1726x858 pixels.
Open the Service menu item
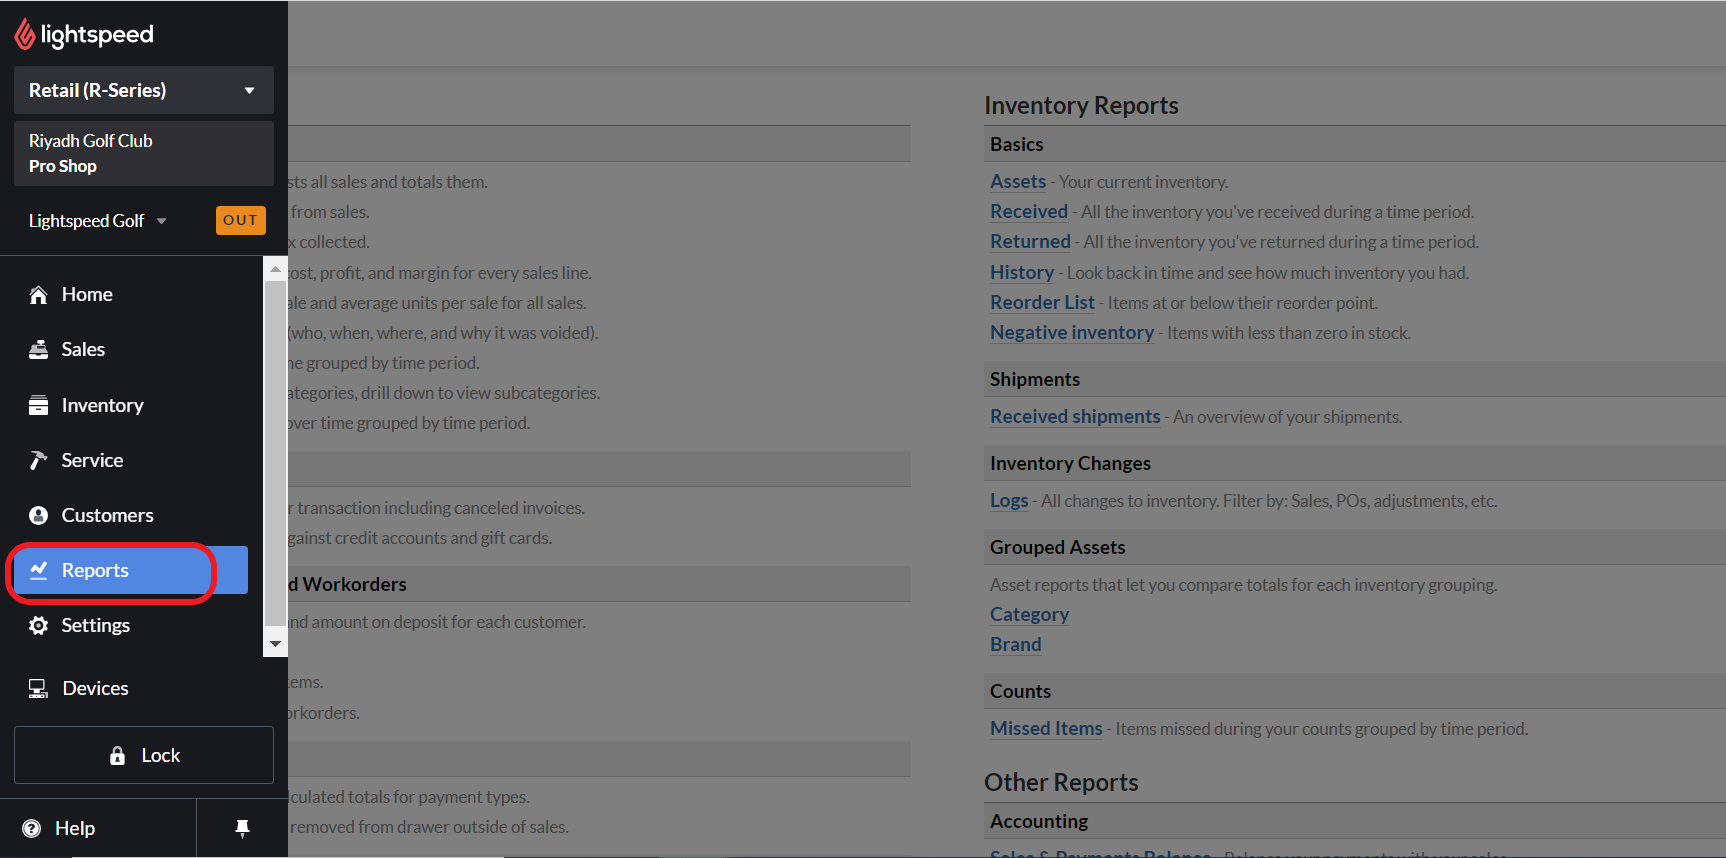131,460
